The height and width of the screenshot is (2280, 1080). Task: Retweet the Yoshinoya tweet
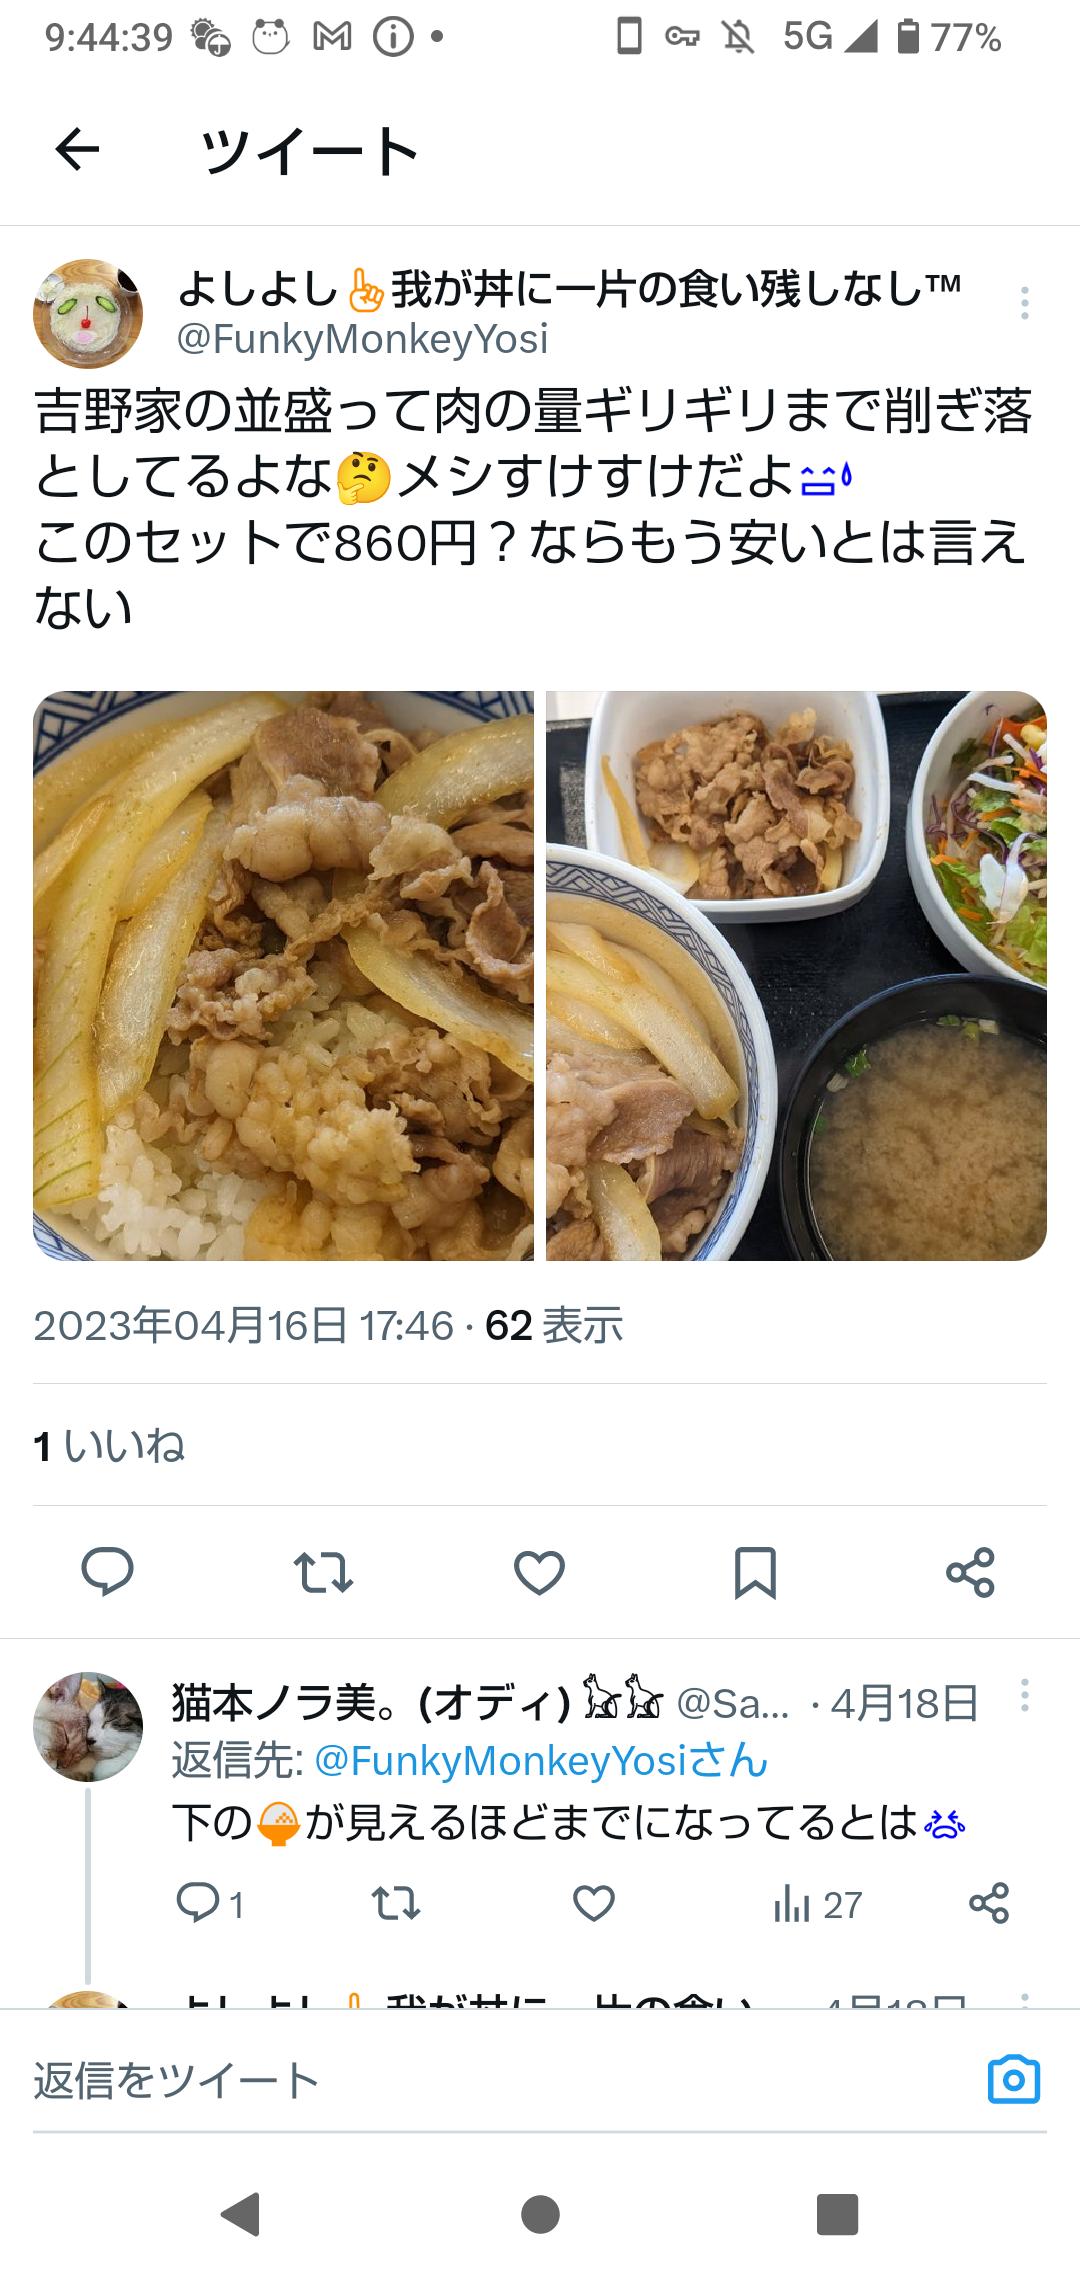323,1571
